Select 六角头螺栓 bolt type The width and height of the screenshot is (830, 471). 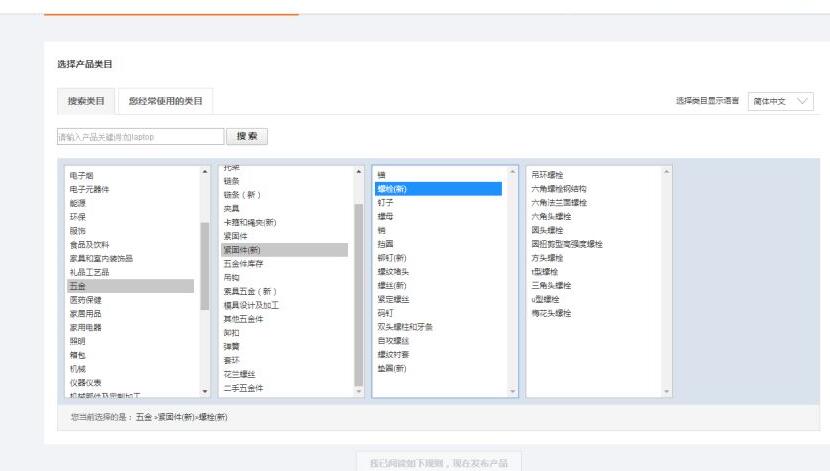[x=551, y=216]
